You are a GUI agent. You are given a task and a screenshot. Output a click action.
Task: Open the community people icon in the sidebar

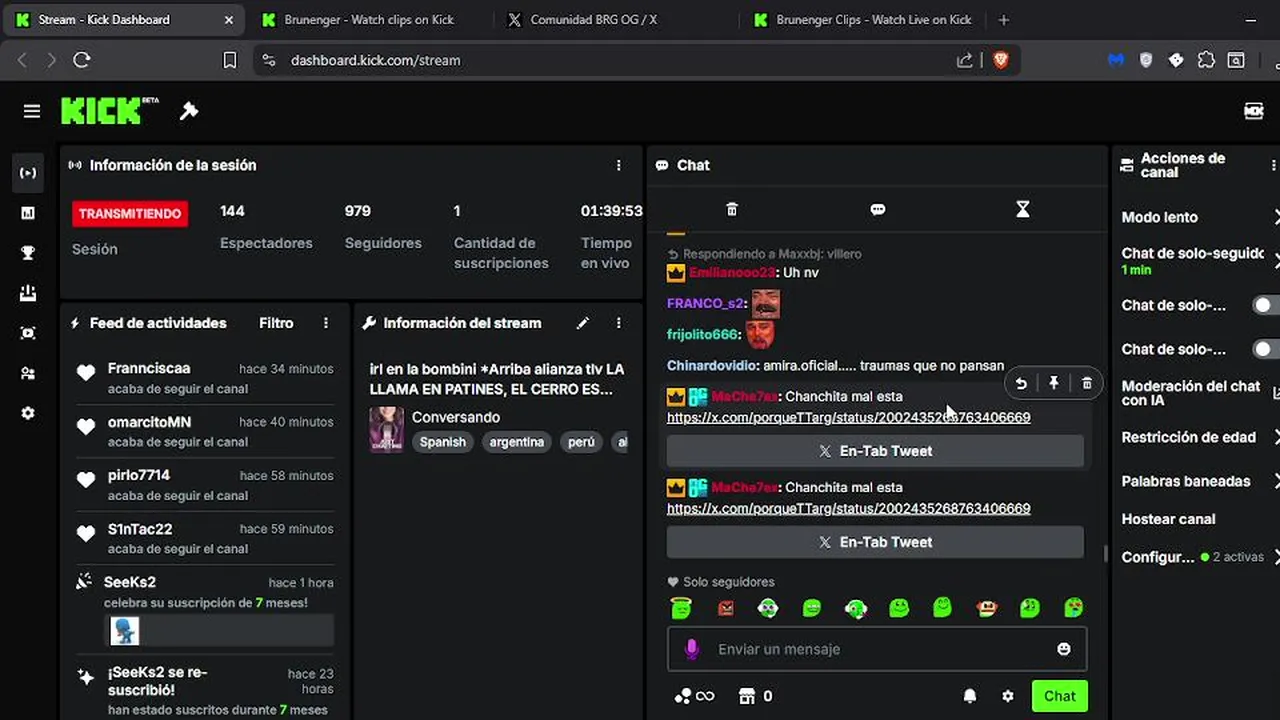(x=28, y=373)
